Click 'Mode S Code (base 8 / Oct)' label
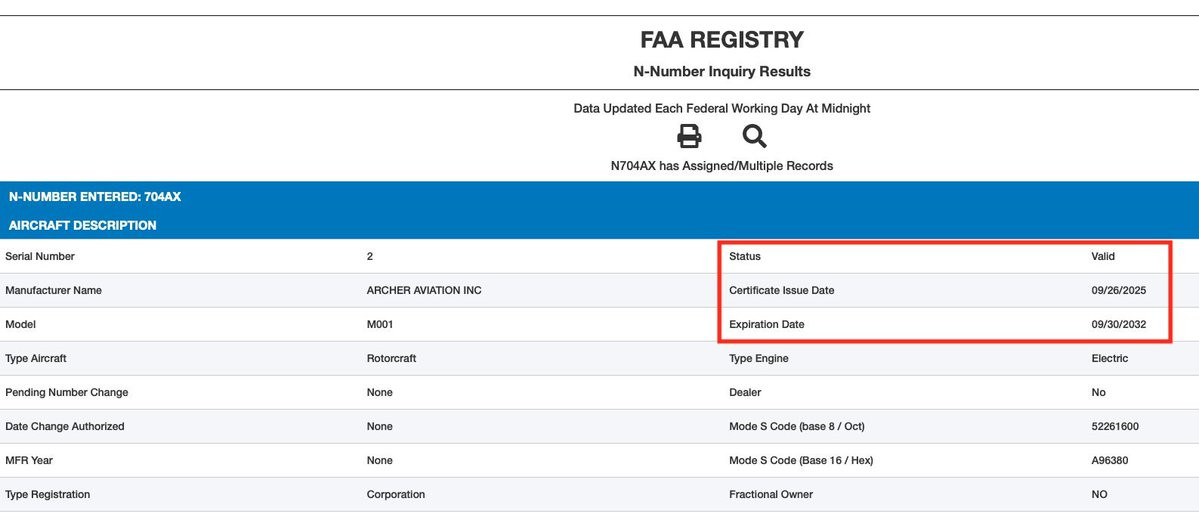The height and width of the screenshot is (526, 1199). [x=797, y=427]
